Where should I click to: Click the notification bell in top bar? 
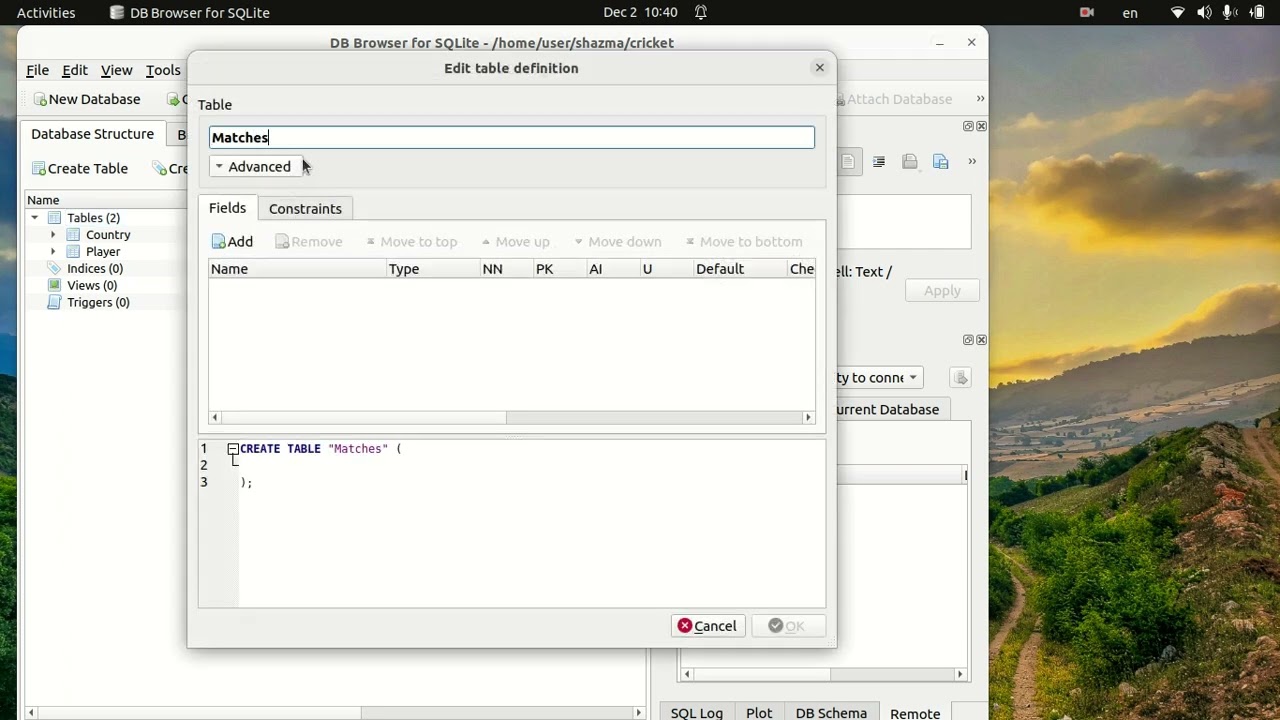pos(701,13)
